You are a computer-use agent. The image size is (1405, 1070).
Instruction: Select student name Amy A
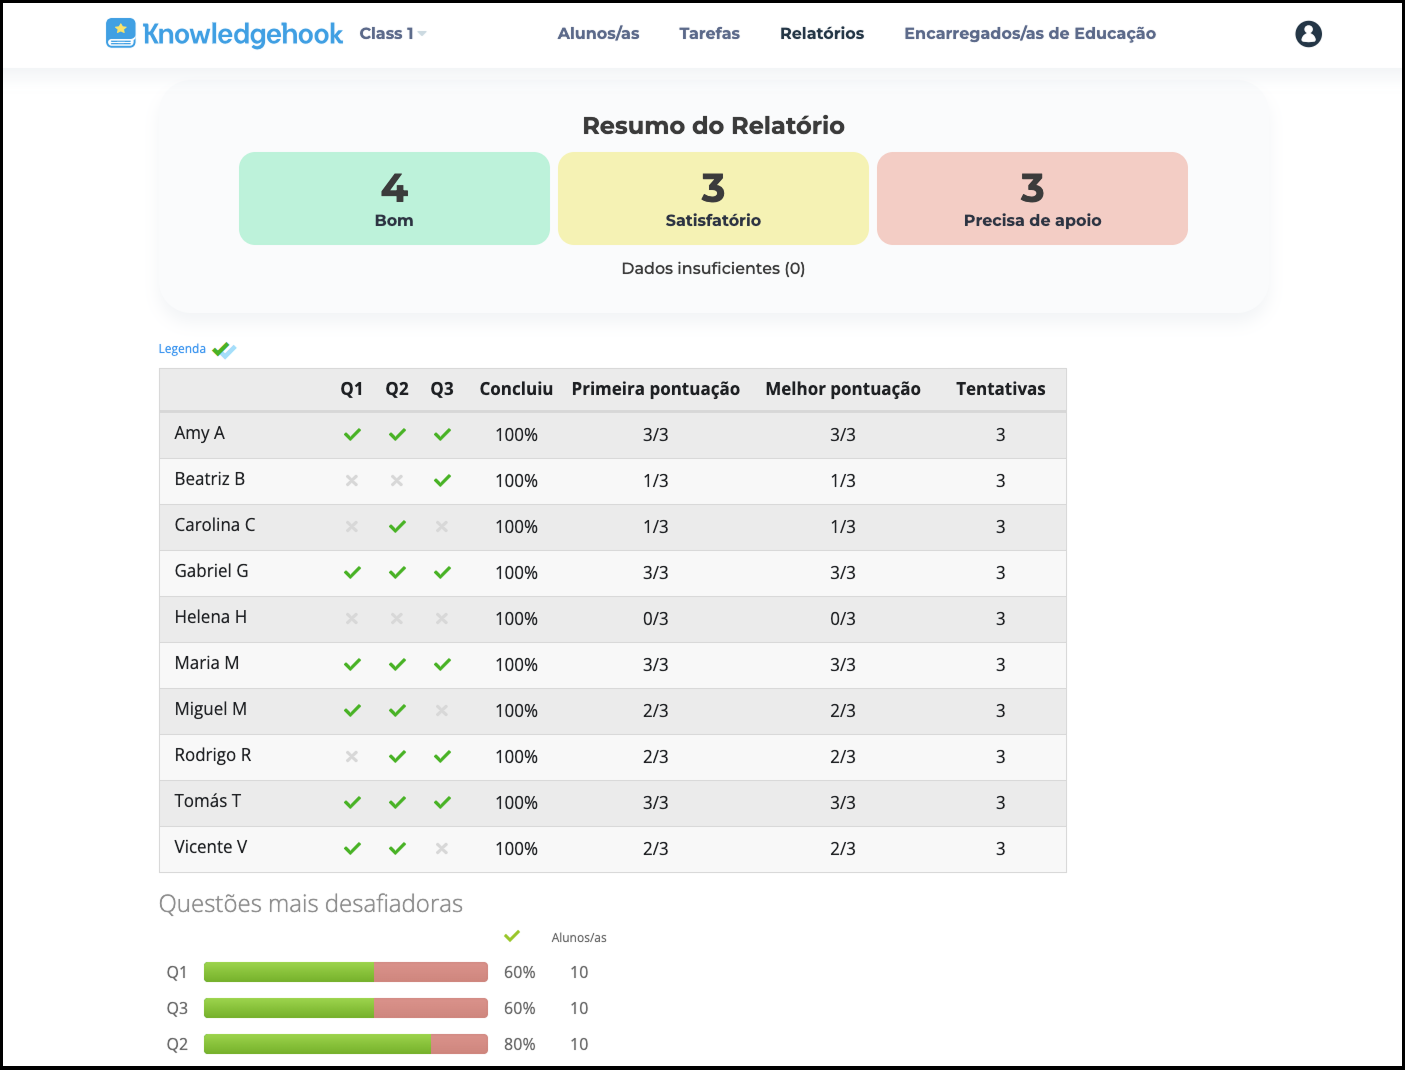pos(200,433)
